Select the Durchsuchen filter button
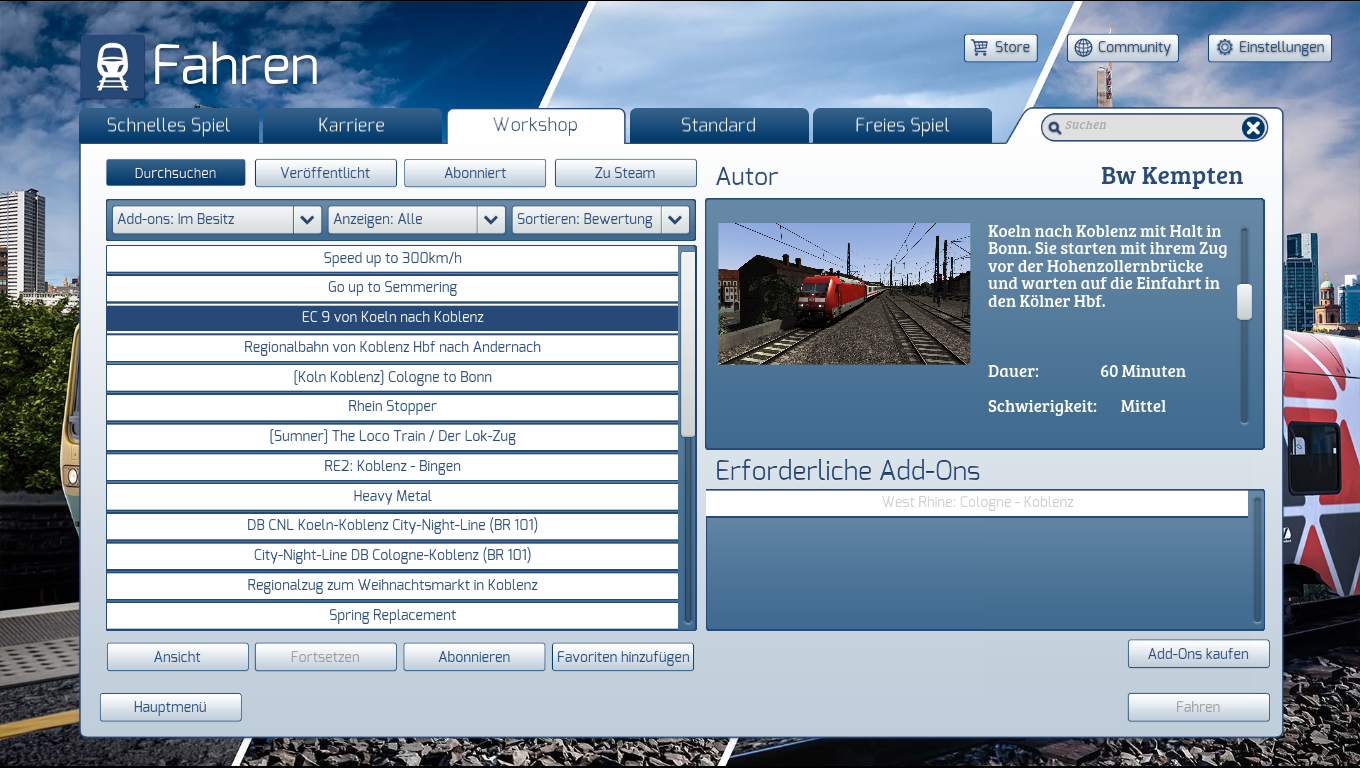The height and width of the screenshot is (768, 1360). 176,173
